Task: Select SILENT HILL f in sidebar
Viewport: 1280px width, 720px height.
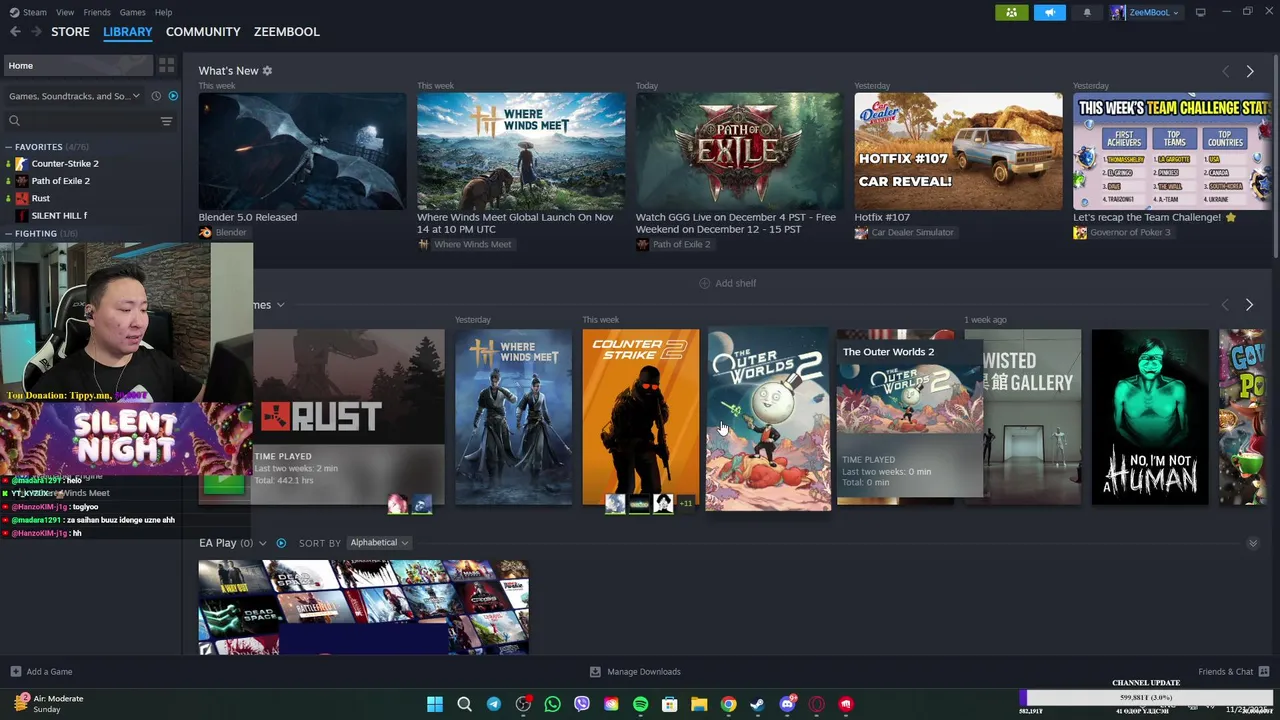Action: [59, 216]
